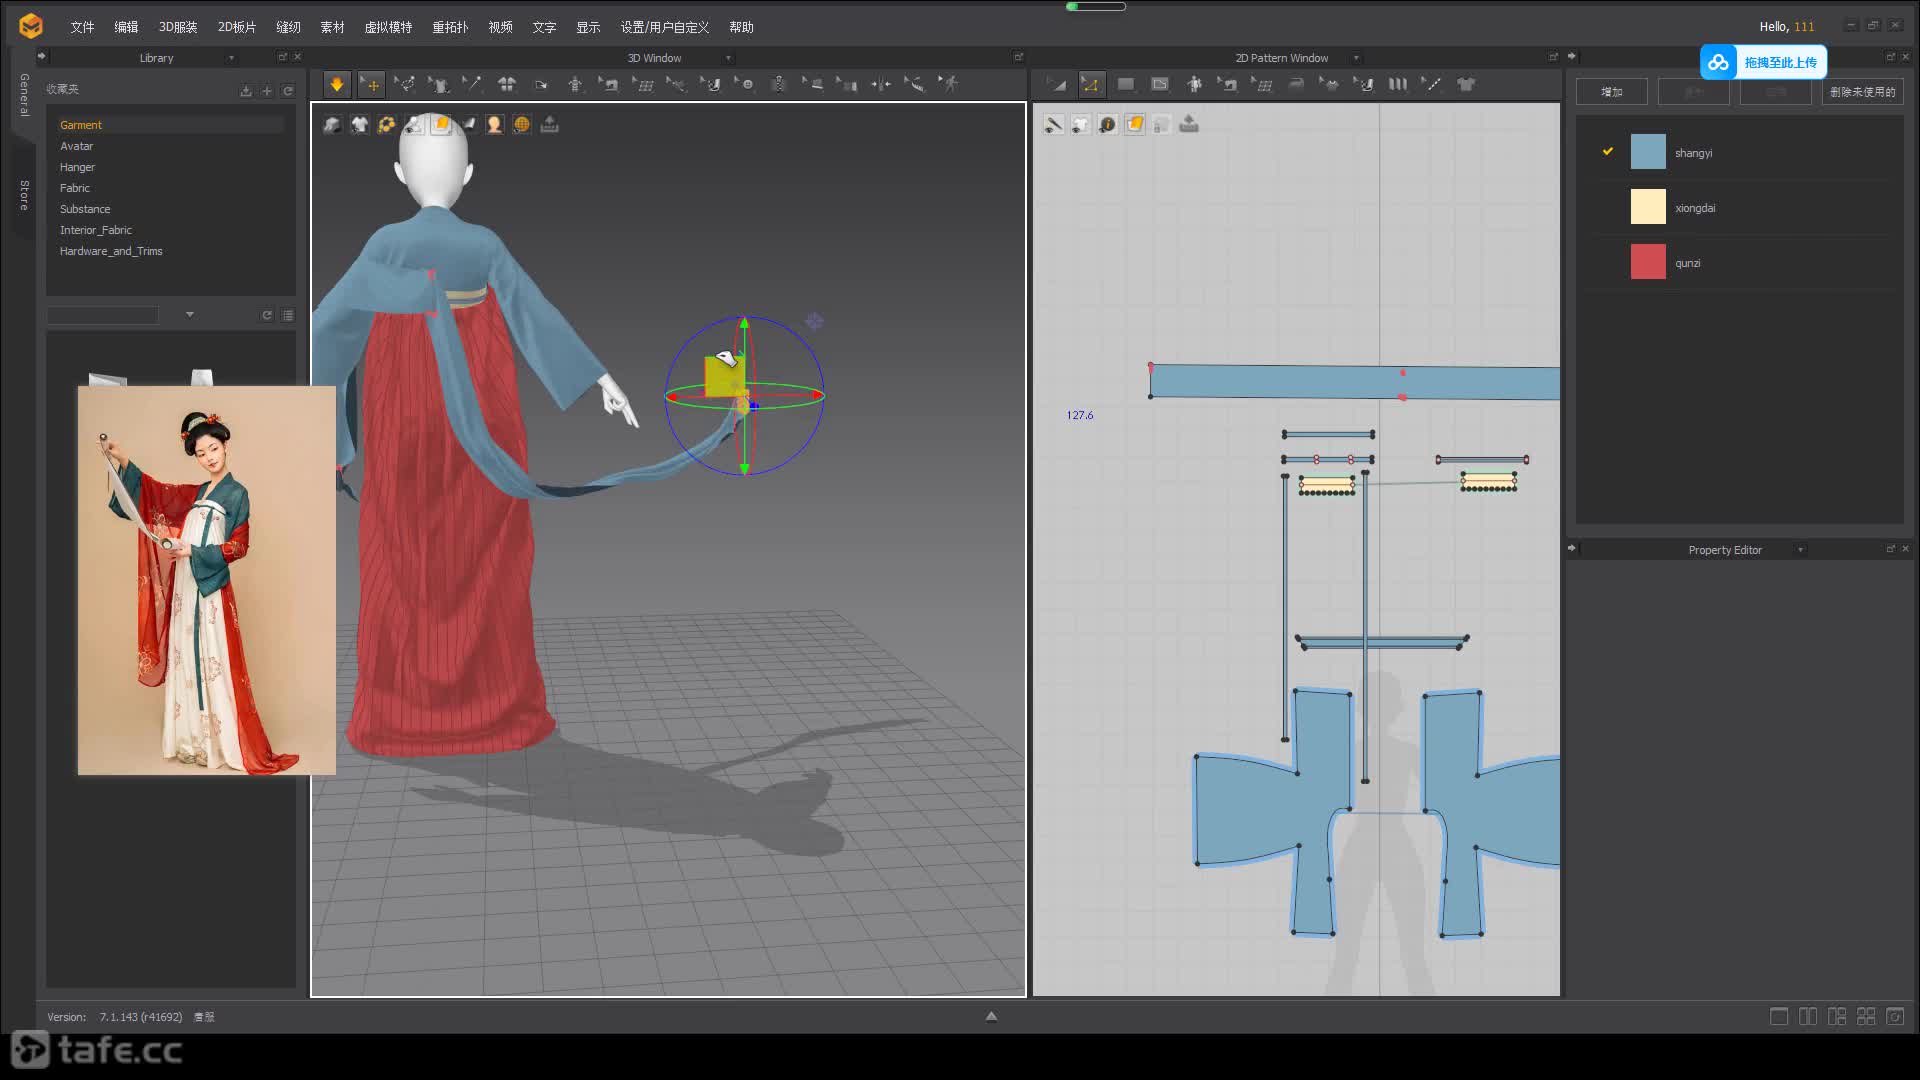This screenshot has width=1920, height=1080.
Task: Collapse the Library panel using its arrow icon
Action: coord(41,56)
